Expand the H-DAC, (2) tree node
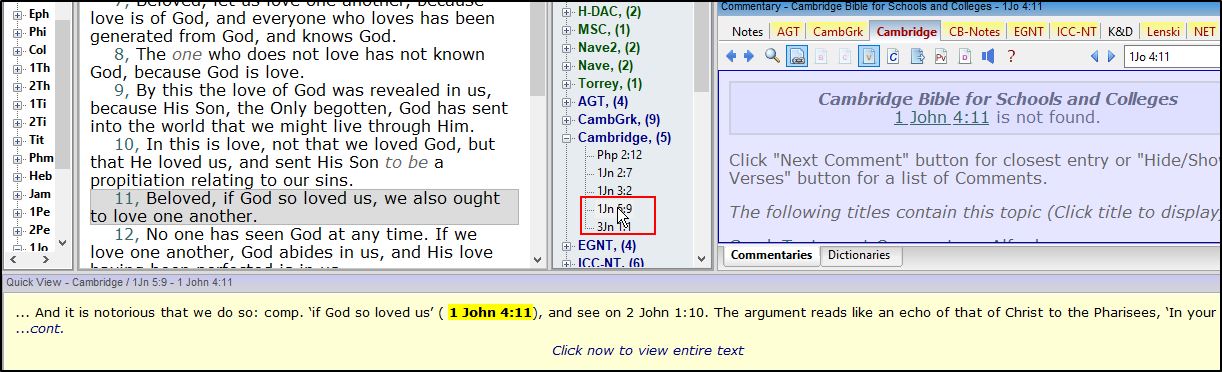Viewport: 1222px width, 372px height. point(568,11)
